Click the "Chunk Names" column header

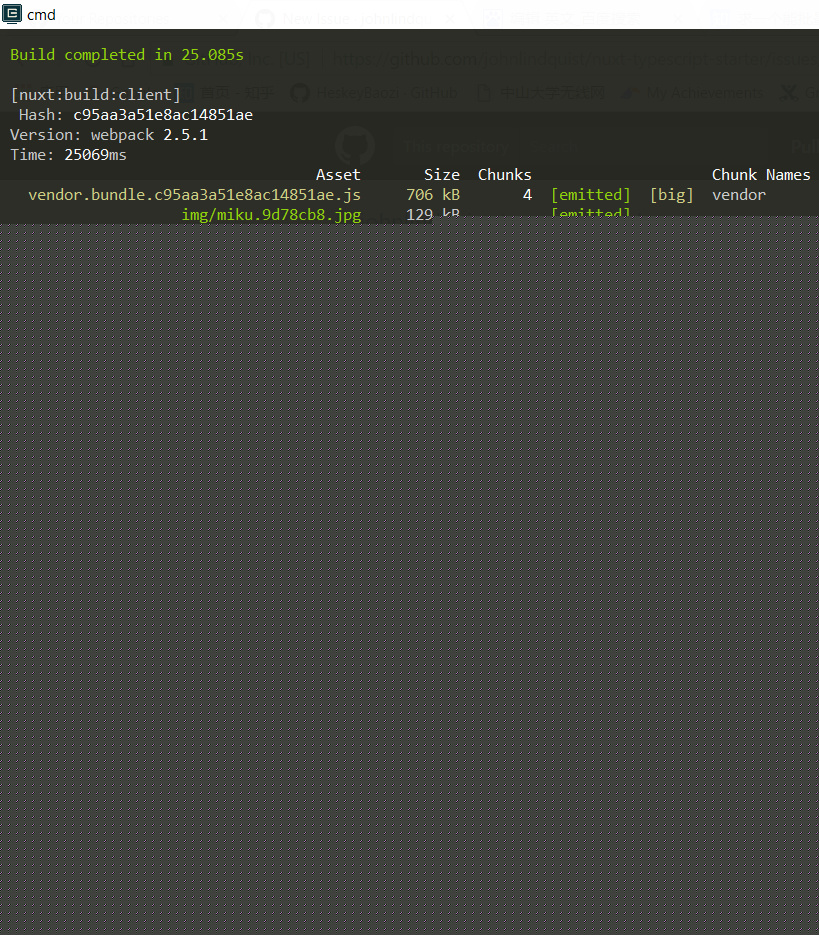click(x=761, y=175)
